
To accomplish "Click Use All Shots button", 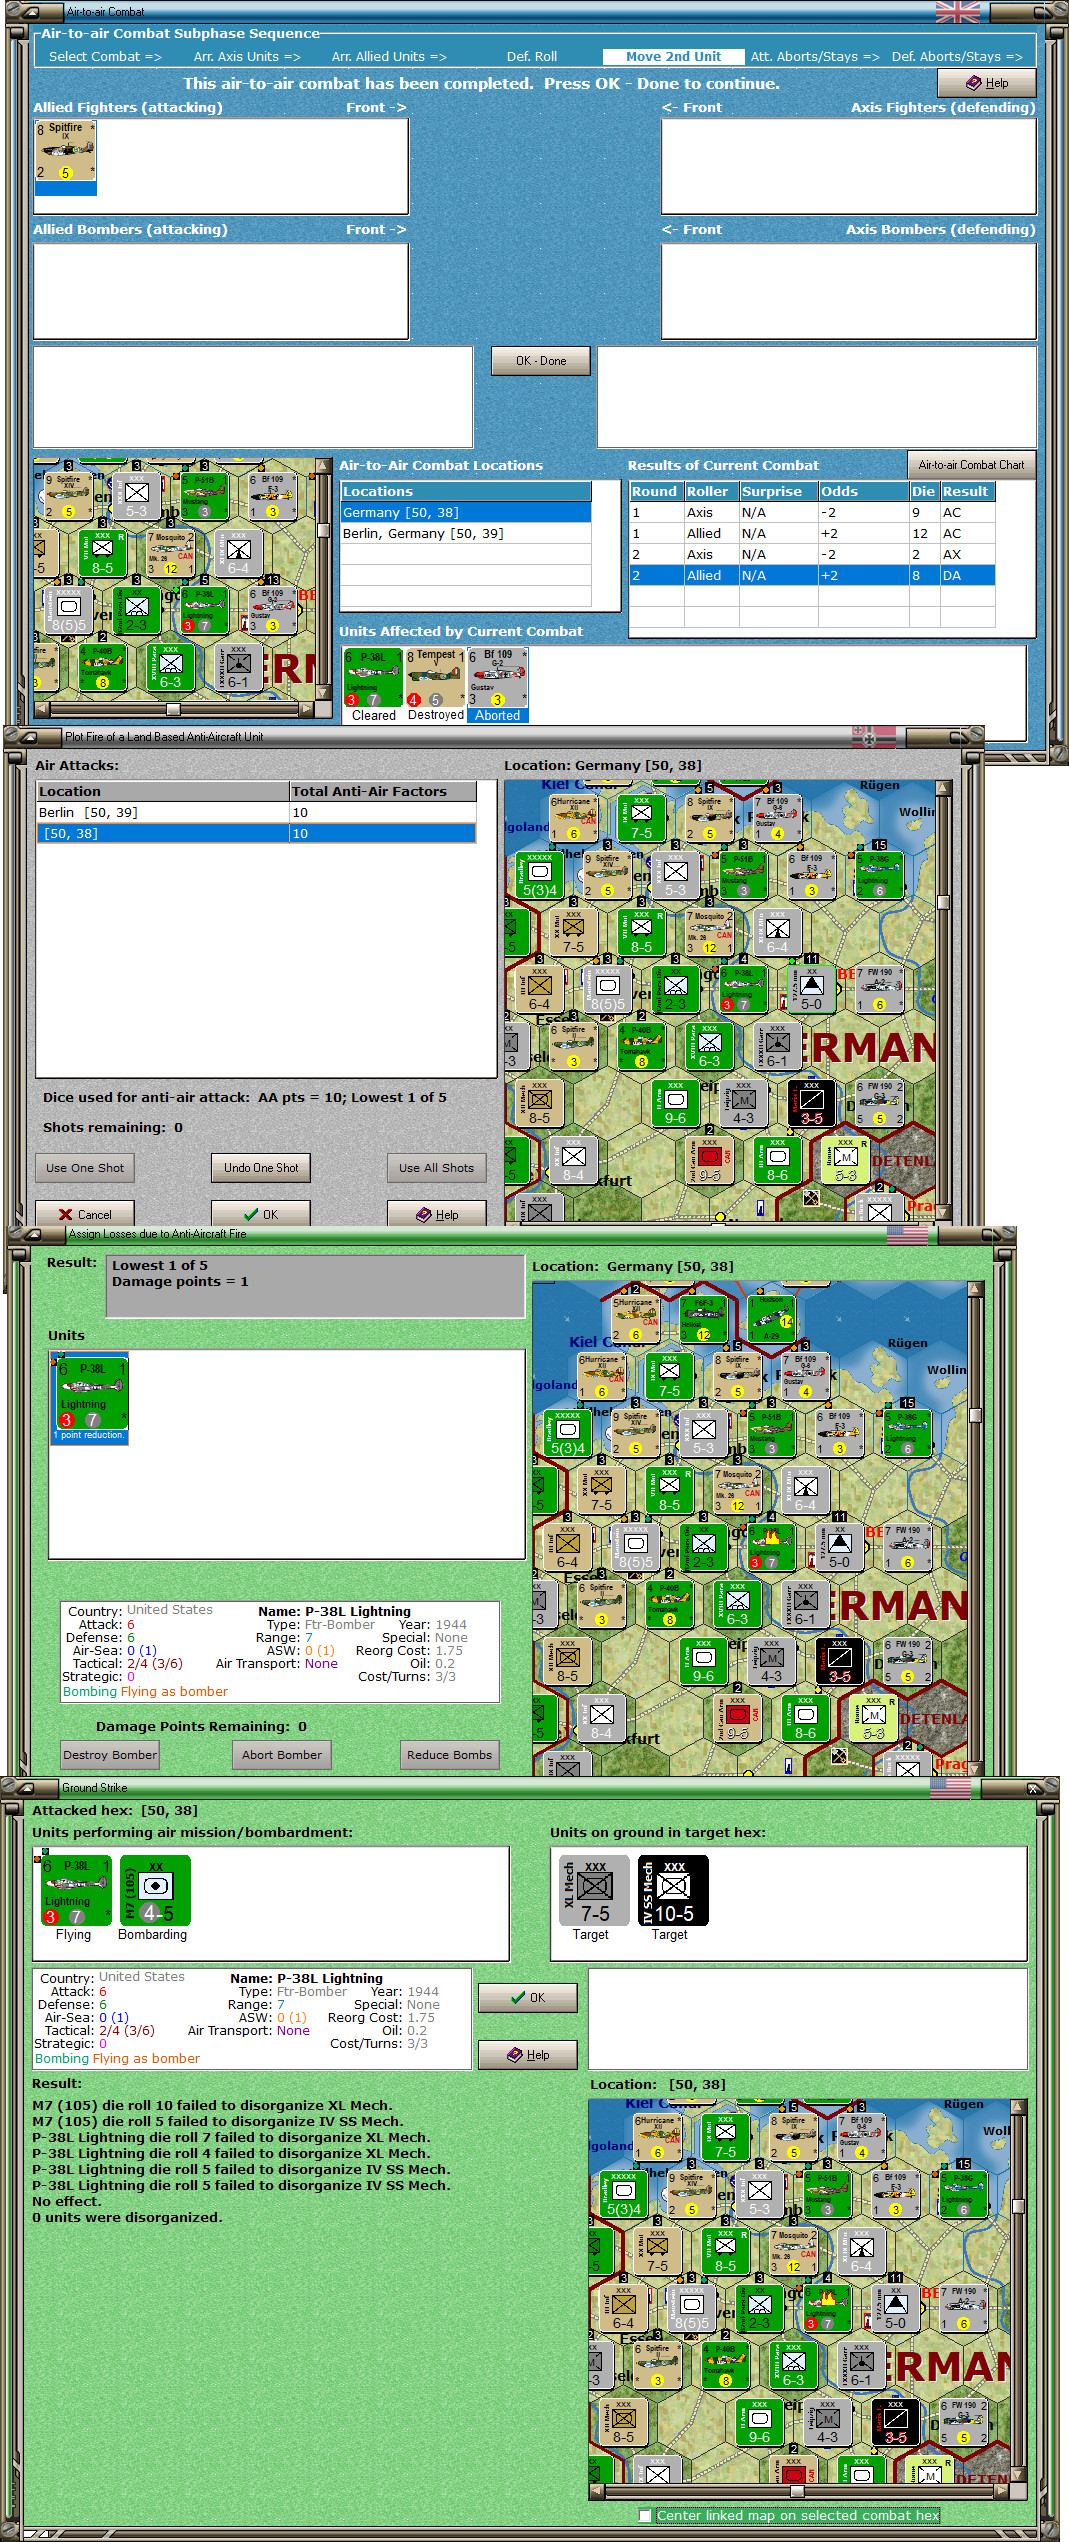I will pos(436,1168).
